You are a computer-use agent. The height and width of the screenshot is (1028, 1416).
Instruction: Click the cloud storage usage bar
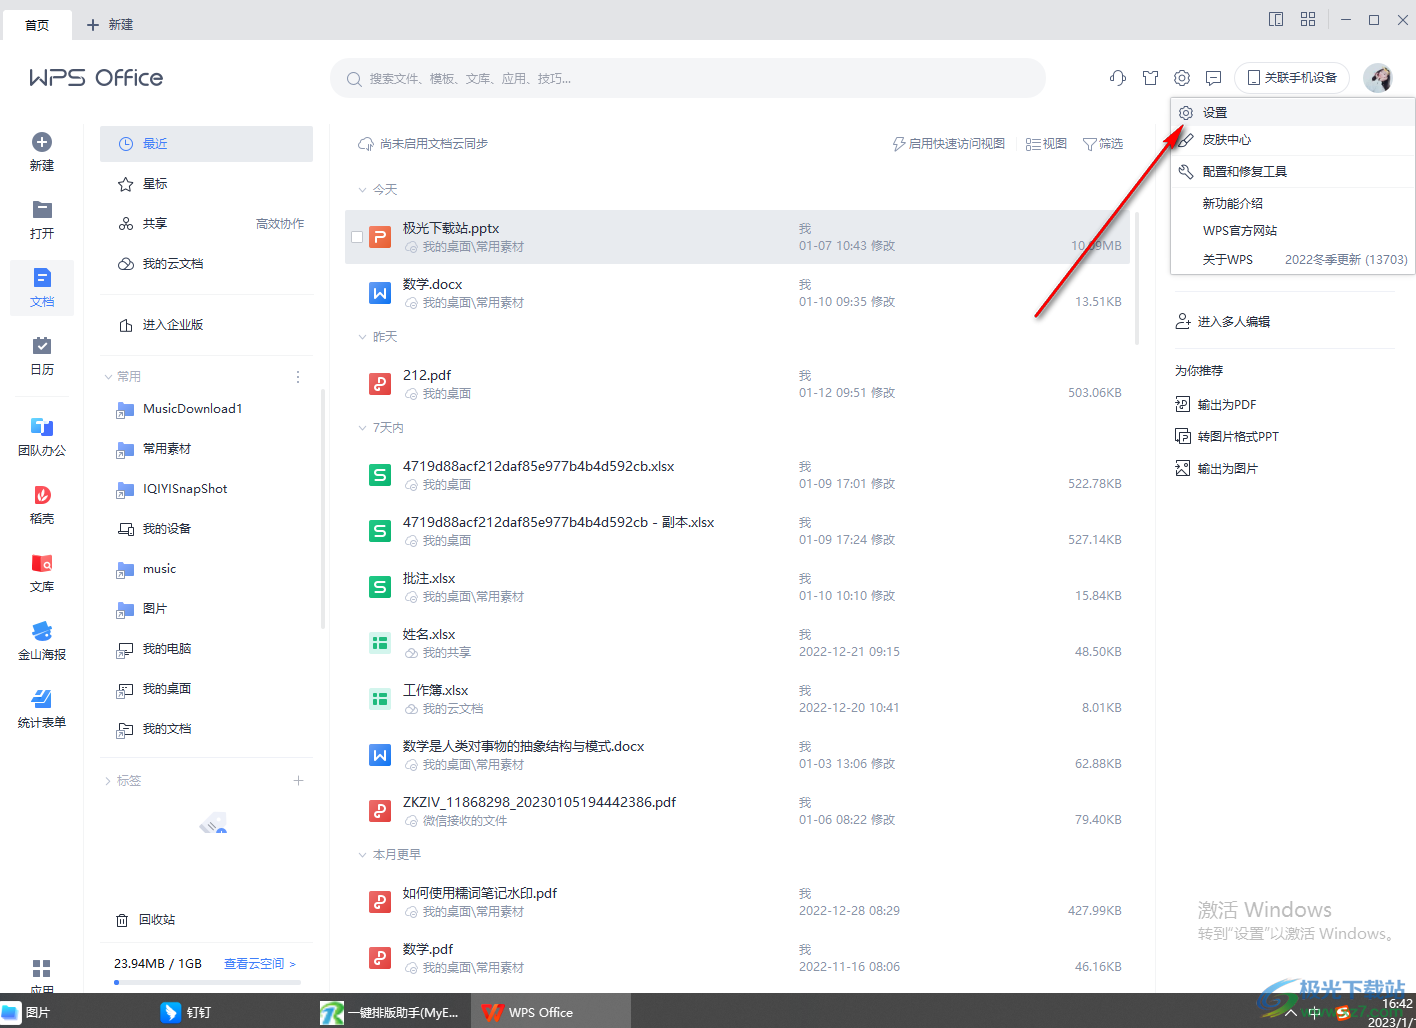pos(207,982)
